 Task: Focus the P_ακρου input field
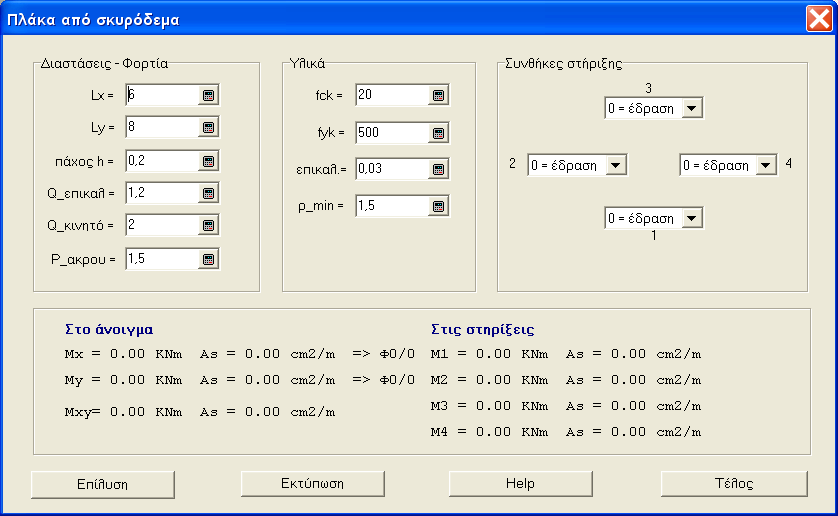point(162,259)
